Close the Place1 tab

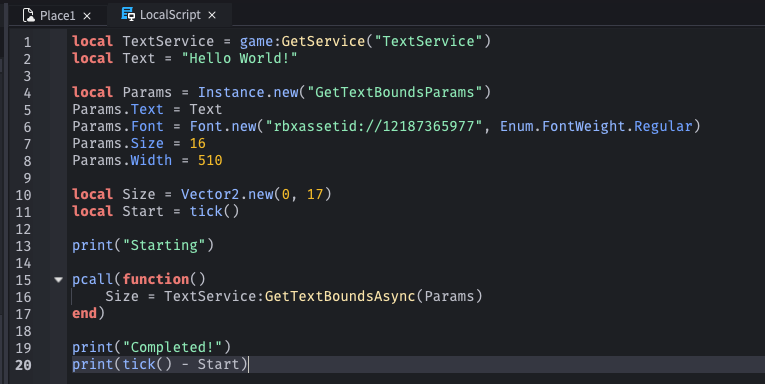click(87, 16)
